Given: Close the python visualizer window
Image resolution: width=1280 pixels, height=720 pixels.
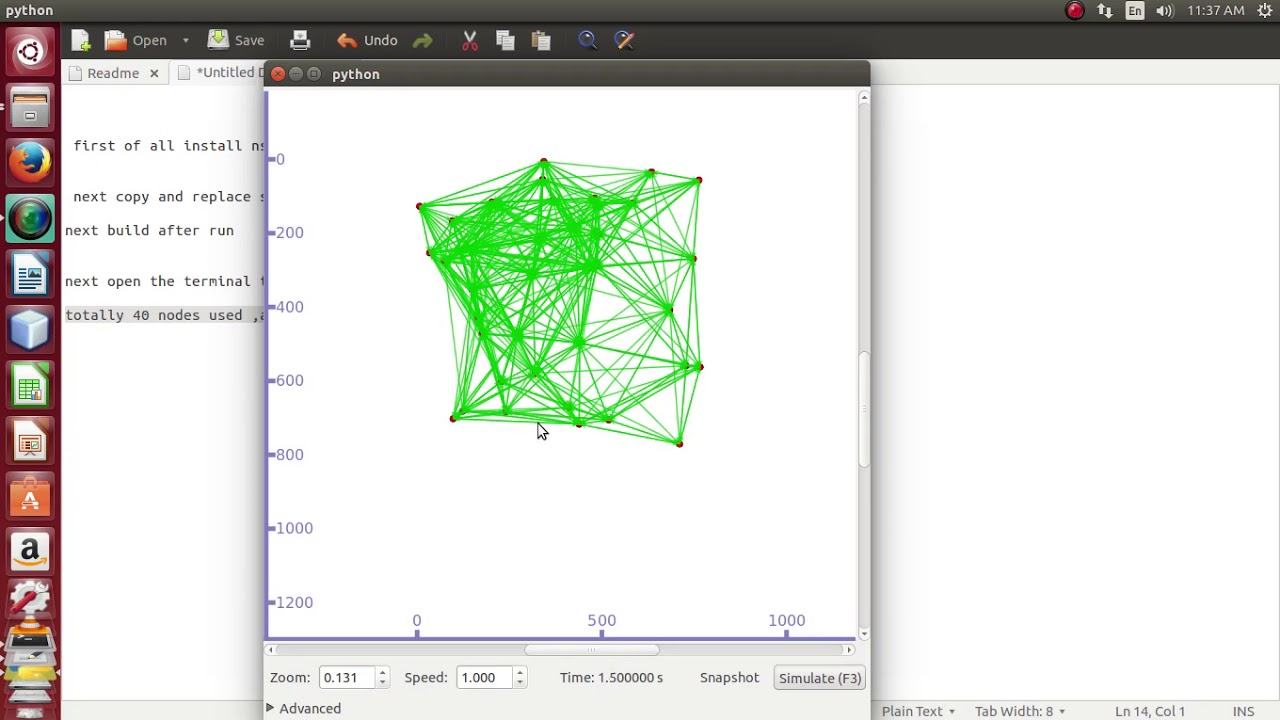Looking at the screenshot, I should tap(278, 74).
